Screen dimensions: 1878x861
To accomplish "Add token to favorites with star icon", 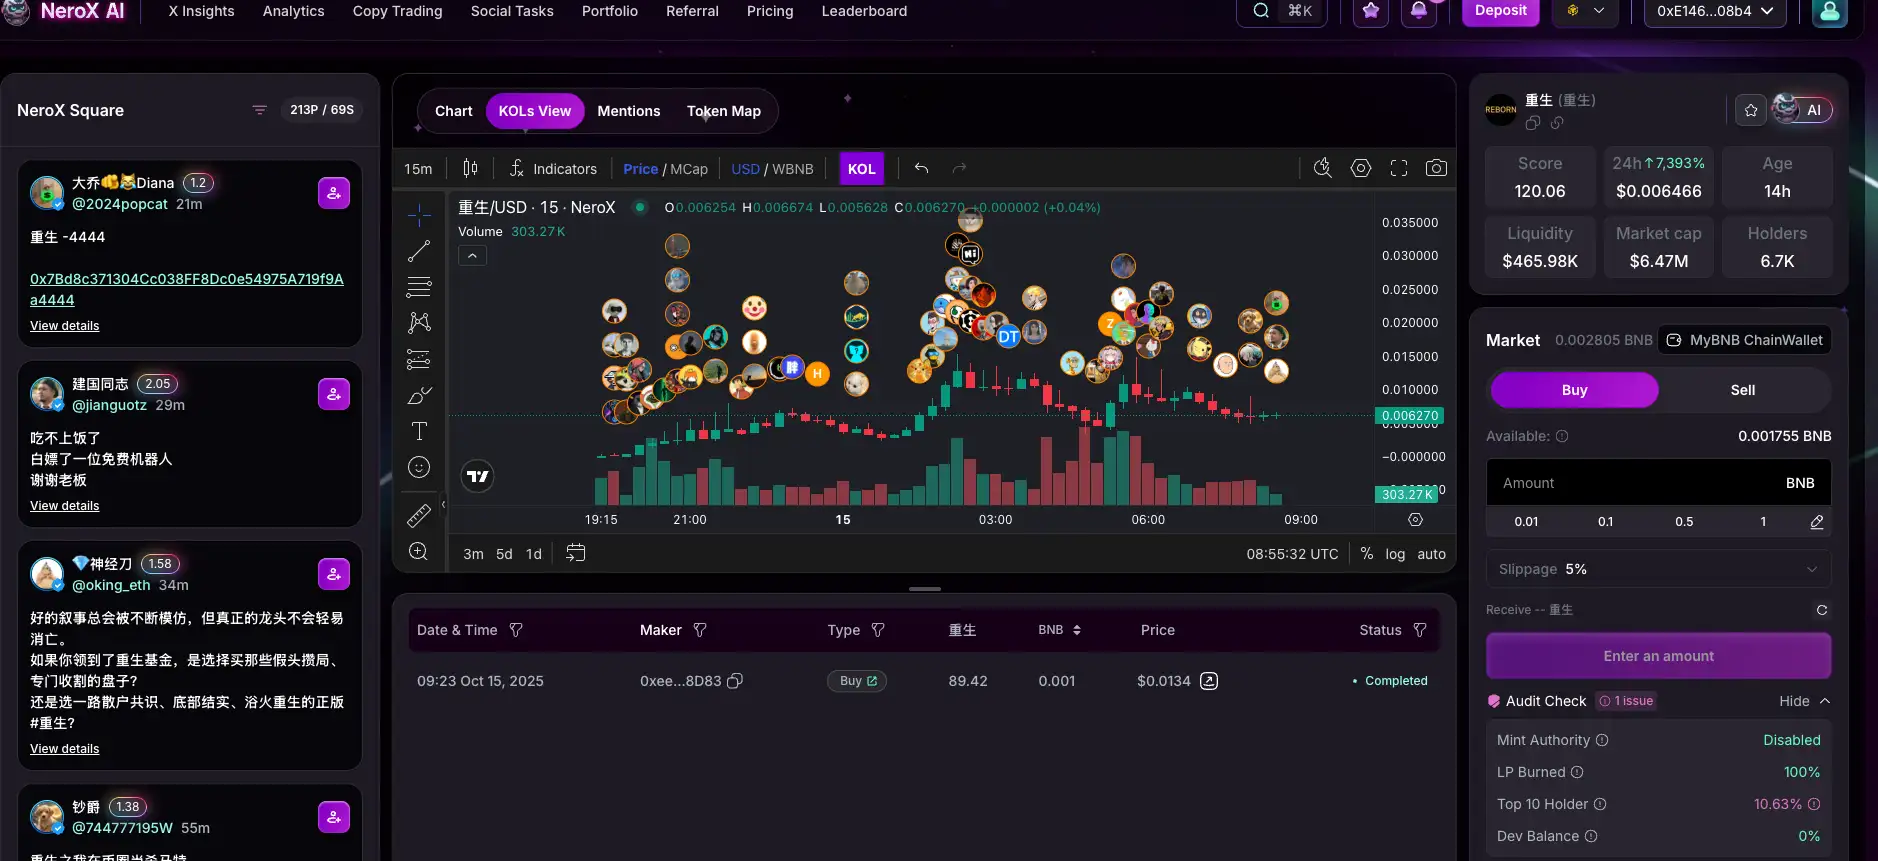I will (1751, 110).
